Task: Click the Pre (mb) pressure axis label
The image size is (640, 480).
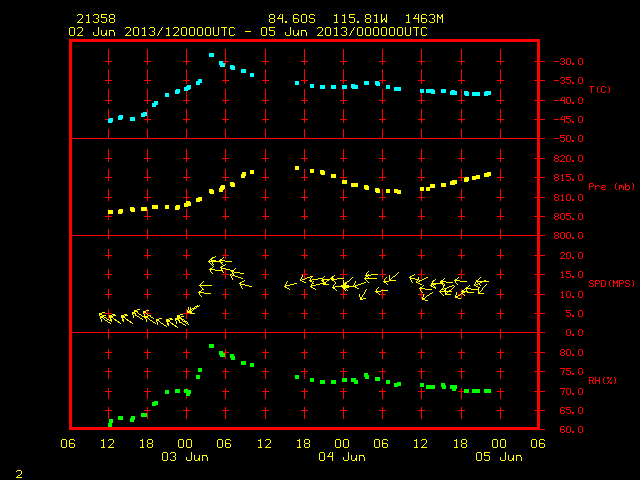Action: click(611, 187)
